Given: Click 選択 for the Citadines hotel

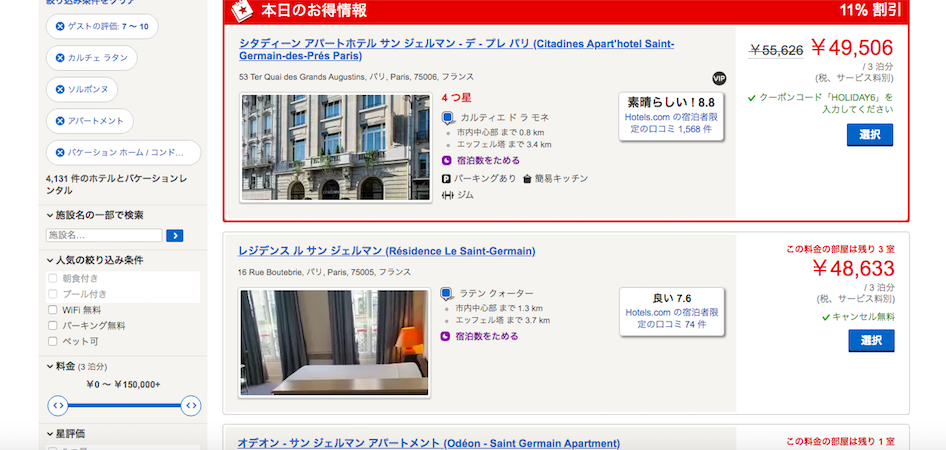Looking at the screenshot, I should point(869,135).
